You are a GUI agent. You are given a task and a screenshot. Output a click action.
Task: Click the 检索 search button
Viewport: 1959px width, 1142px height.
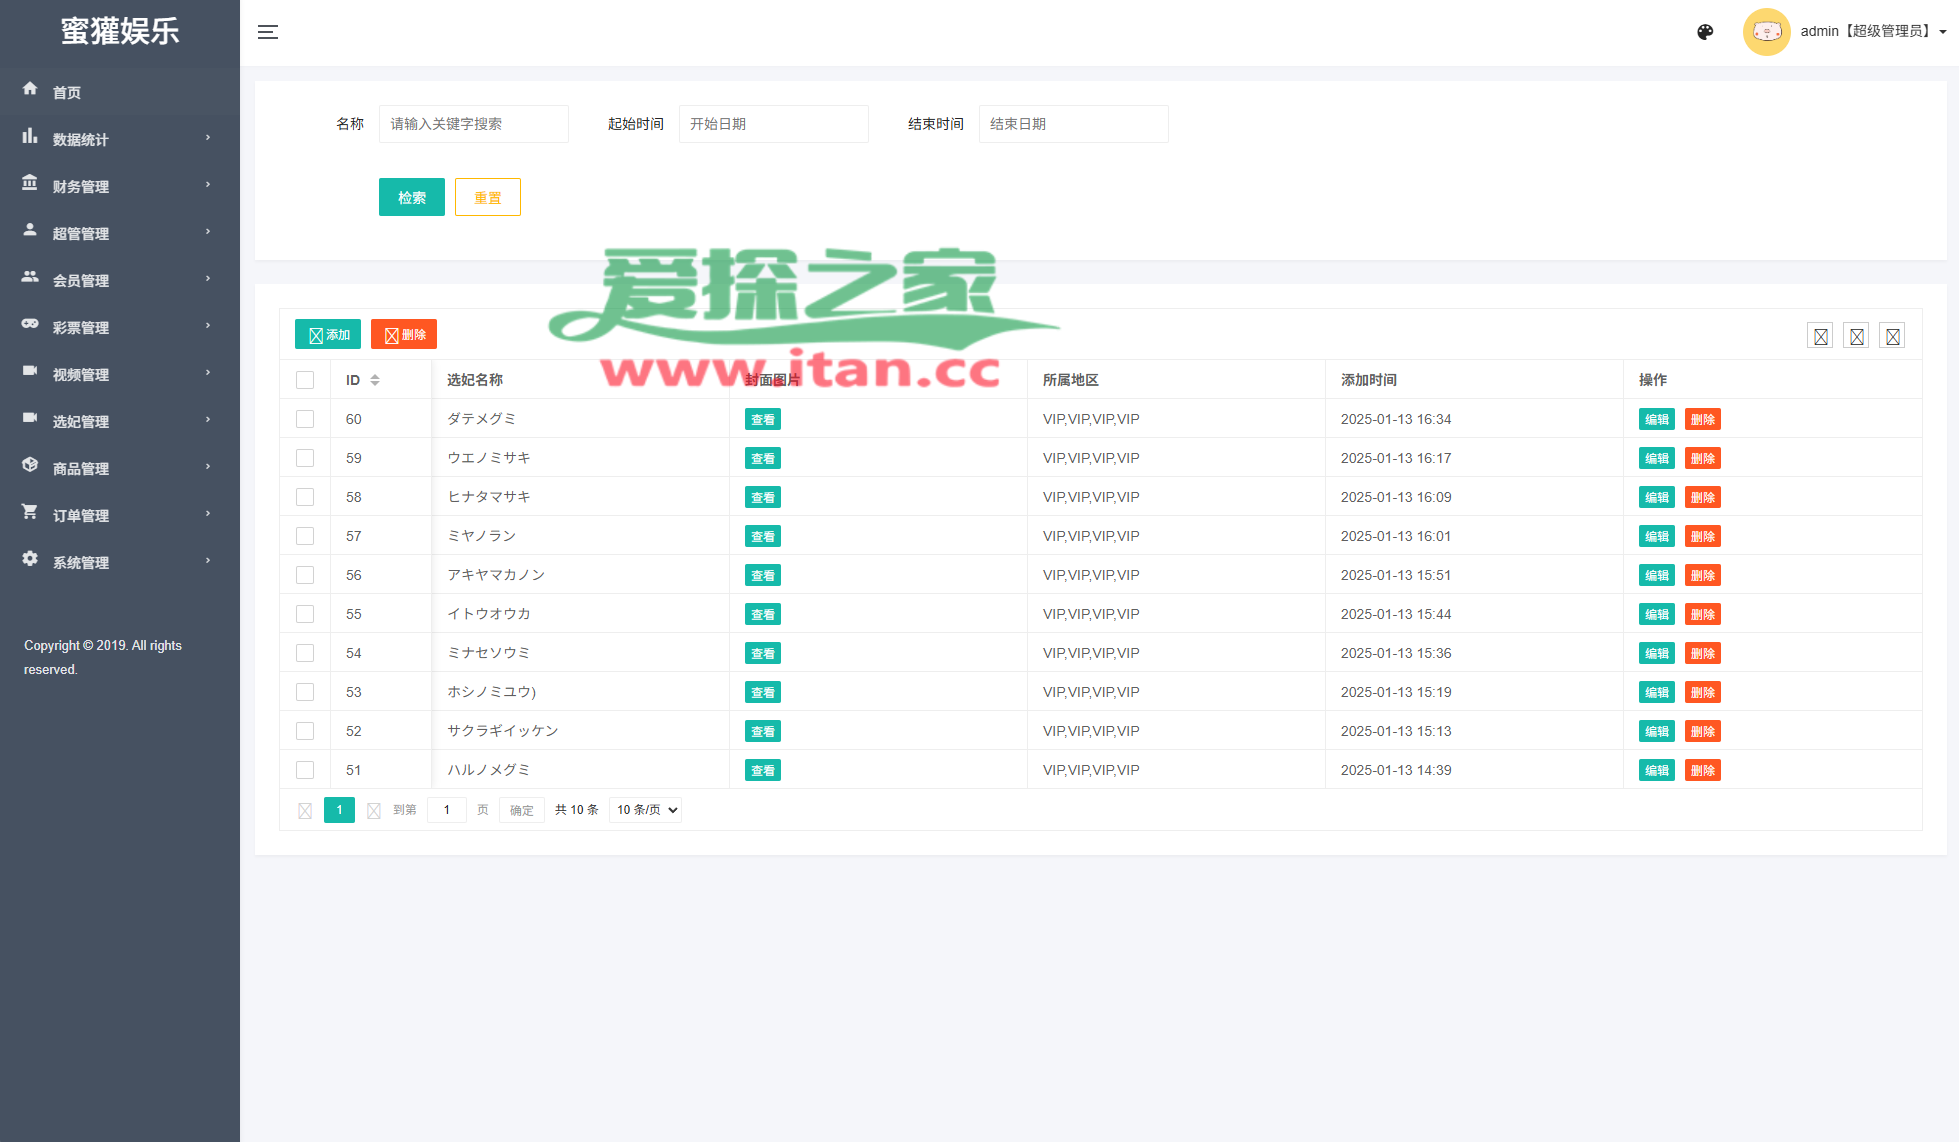[x=411, y=197]
